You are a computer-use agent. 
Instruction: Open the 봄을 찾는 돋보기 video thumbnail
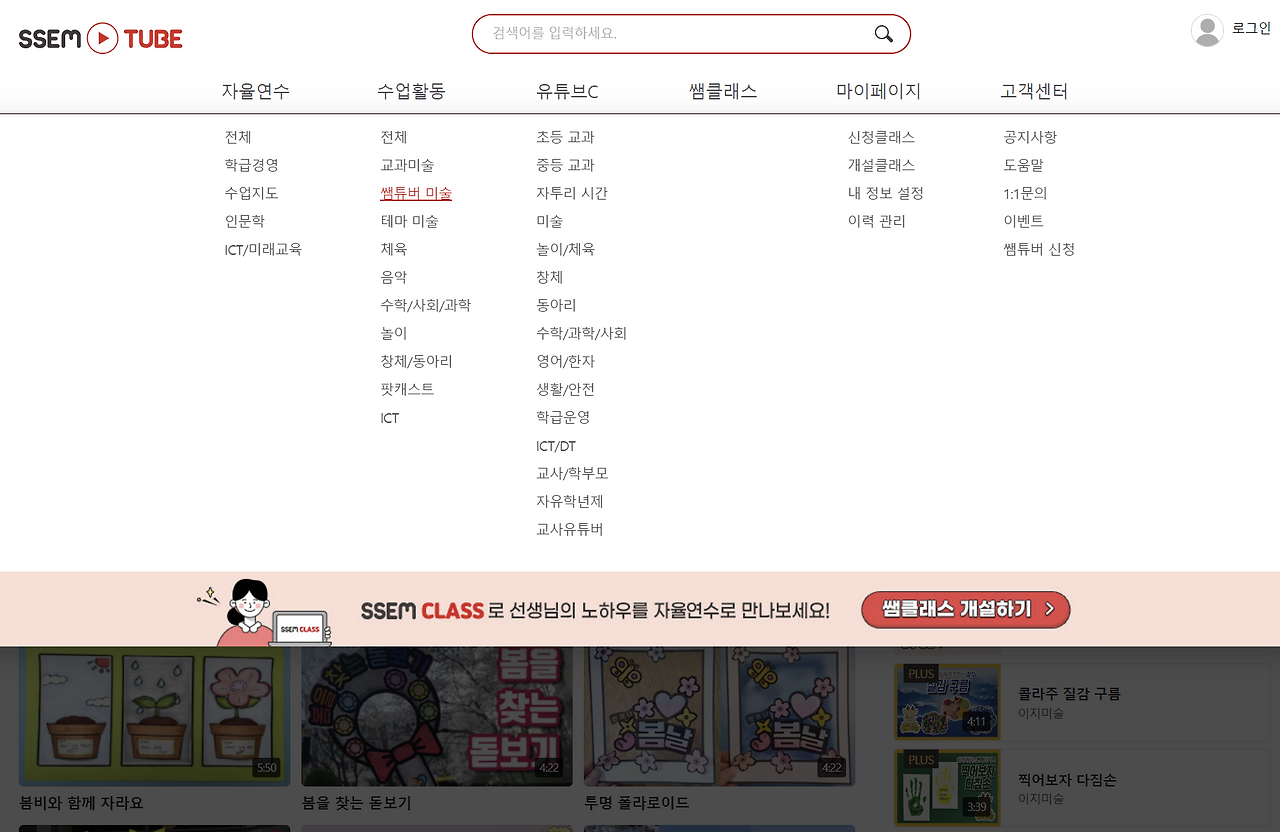(436, 714)
